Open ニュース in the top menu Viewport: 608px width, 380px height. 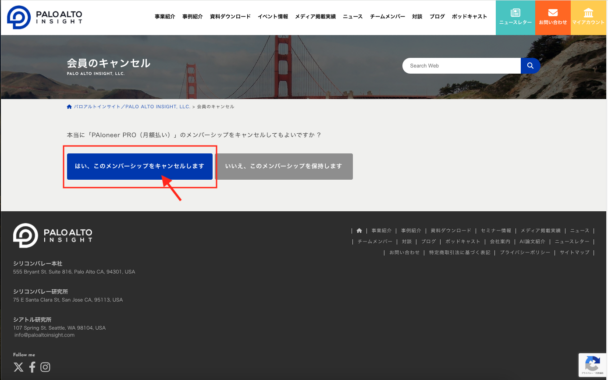[x=353, y=17]
